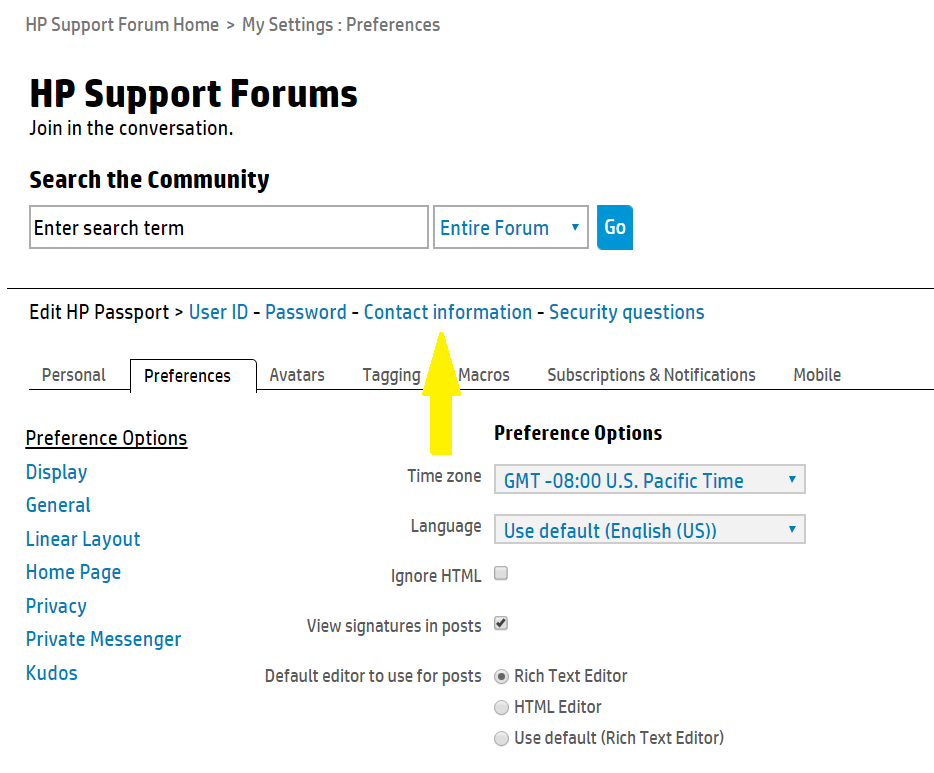Open the Private Messenger preferences
934x773 pixels.
[103, 639]
